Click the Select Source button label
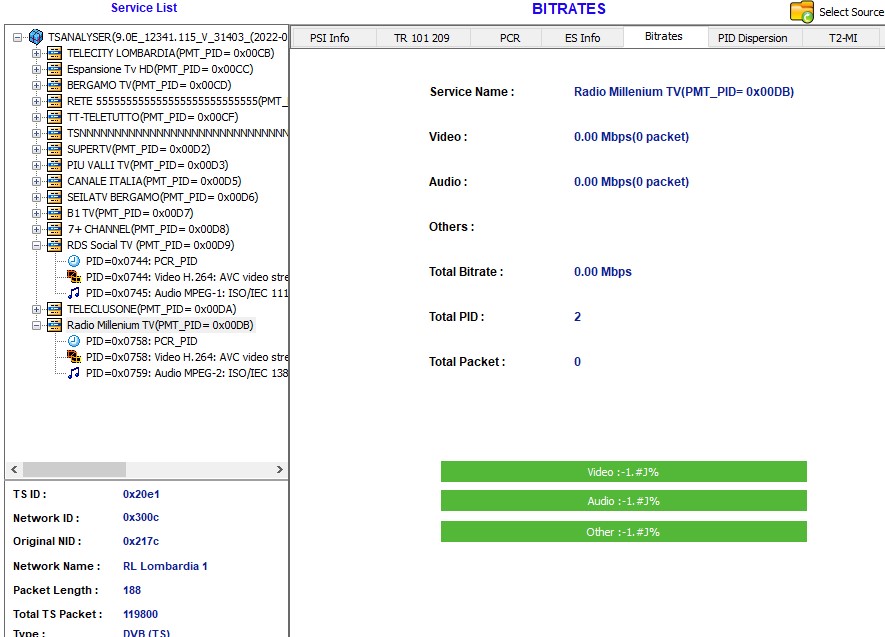Image resolution: width=885 pixels, height=637 pixels. 851,12
